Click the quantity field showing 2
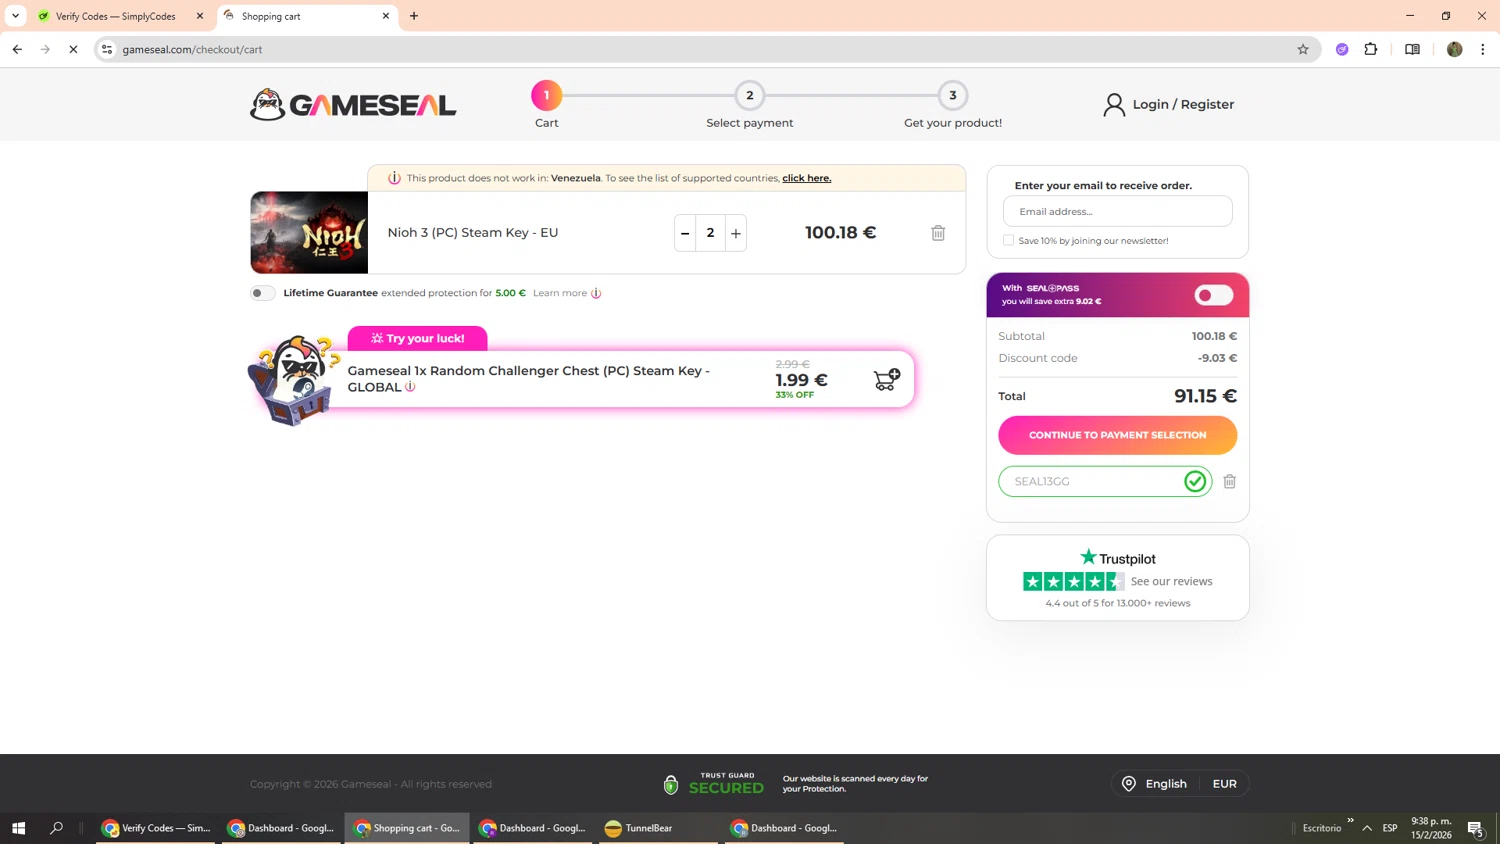Viewport: 1500px width, 844px height. [710, 233]
